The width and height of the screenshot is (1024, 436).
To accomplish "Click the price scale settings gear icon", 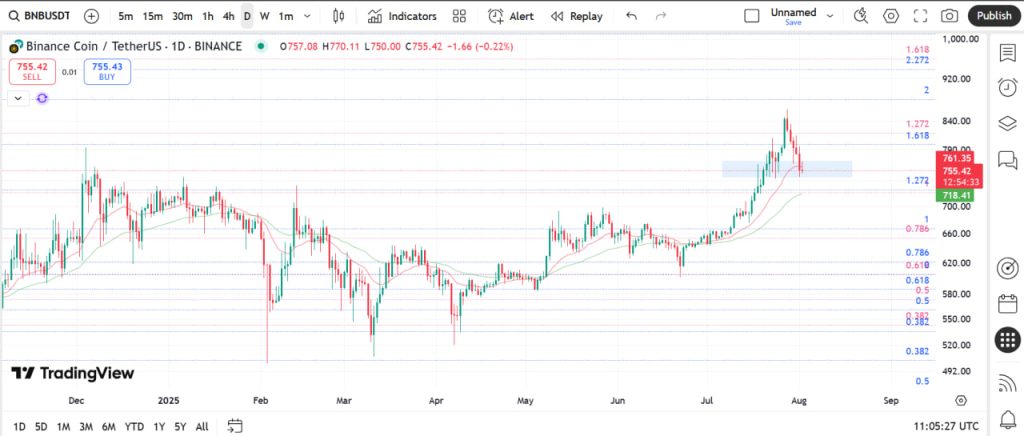I will coord(961,400).
